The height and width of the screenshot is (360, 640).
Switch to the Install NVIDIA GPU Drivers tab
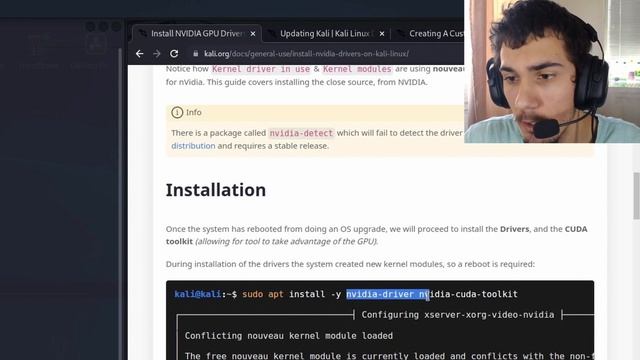click(x=197, y=33)
